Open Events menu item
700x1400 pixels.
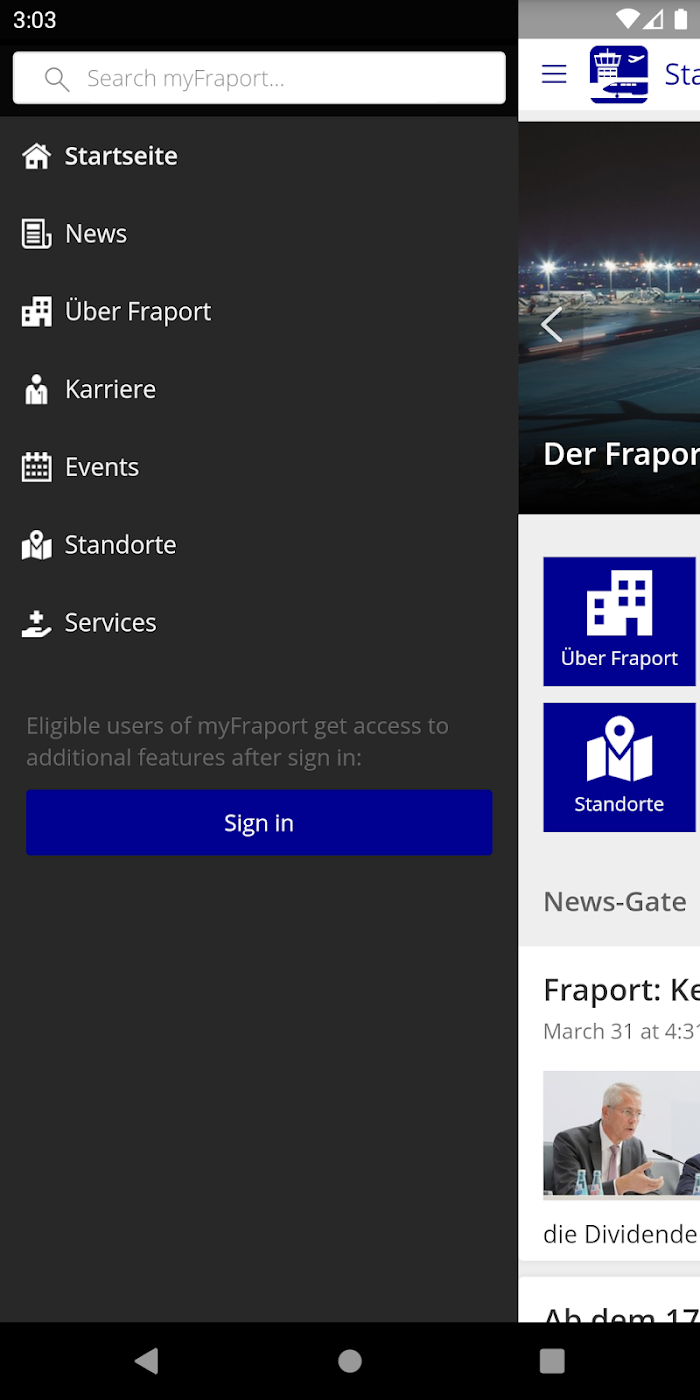point(259,467)
